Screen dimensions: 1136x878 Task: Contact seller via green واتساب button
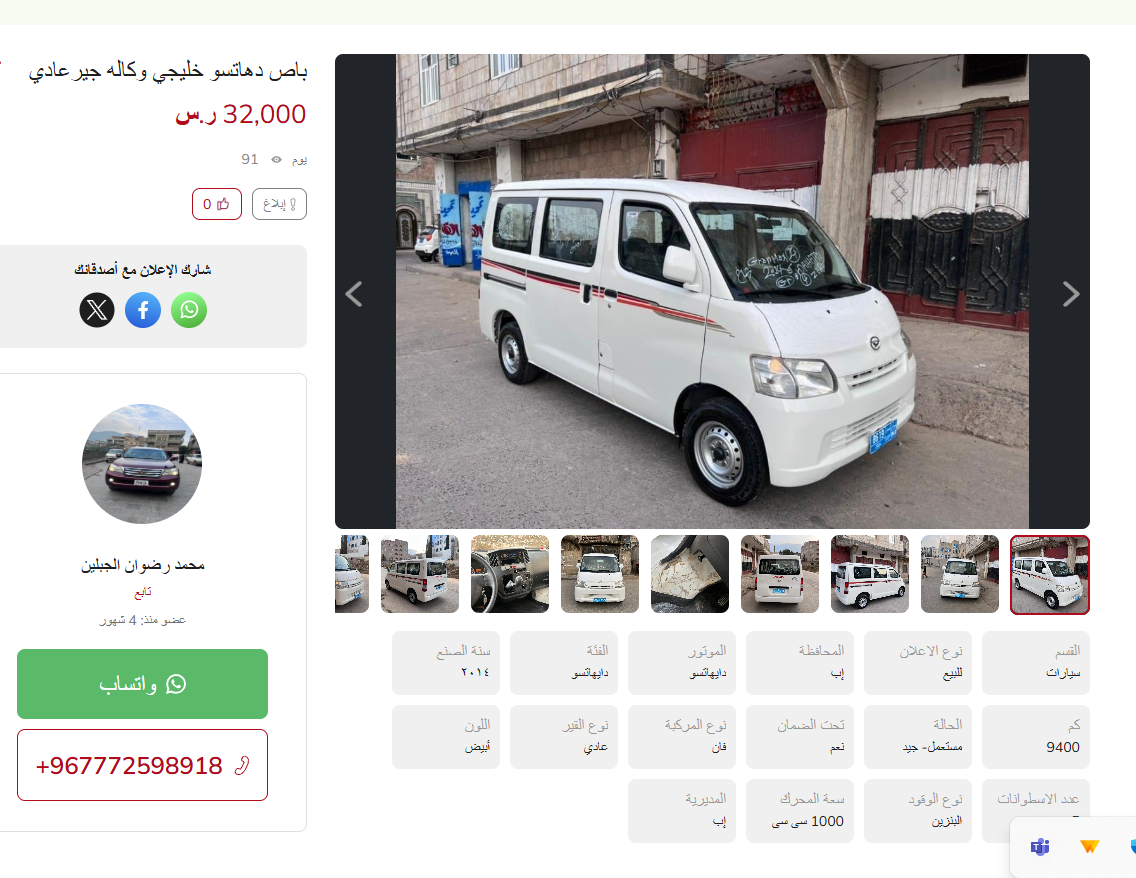(x=143, y=684)
